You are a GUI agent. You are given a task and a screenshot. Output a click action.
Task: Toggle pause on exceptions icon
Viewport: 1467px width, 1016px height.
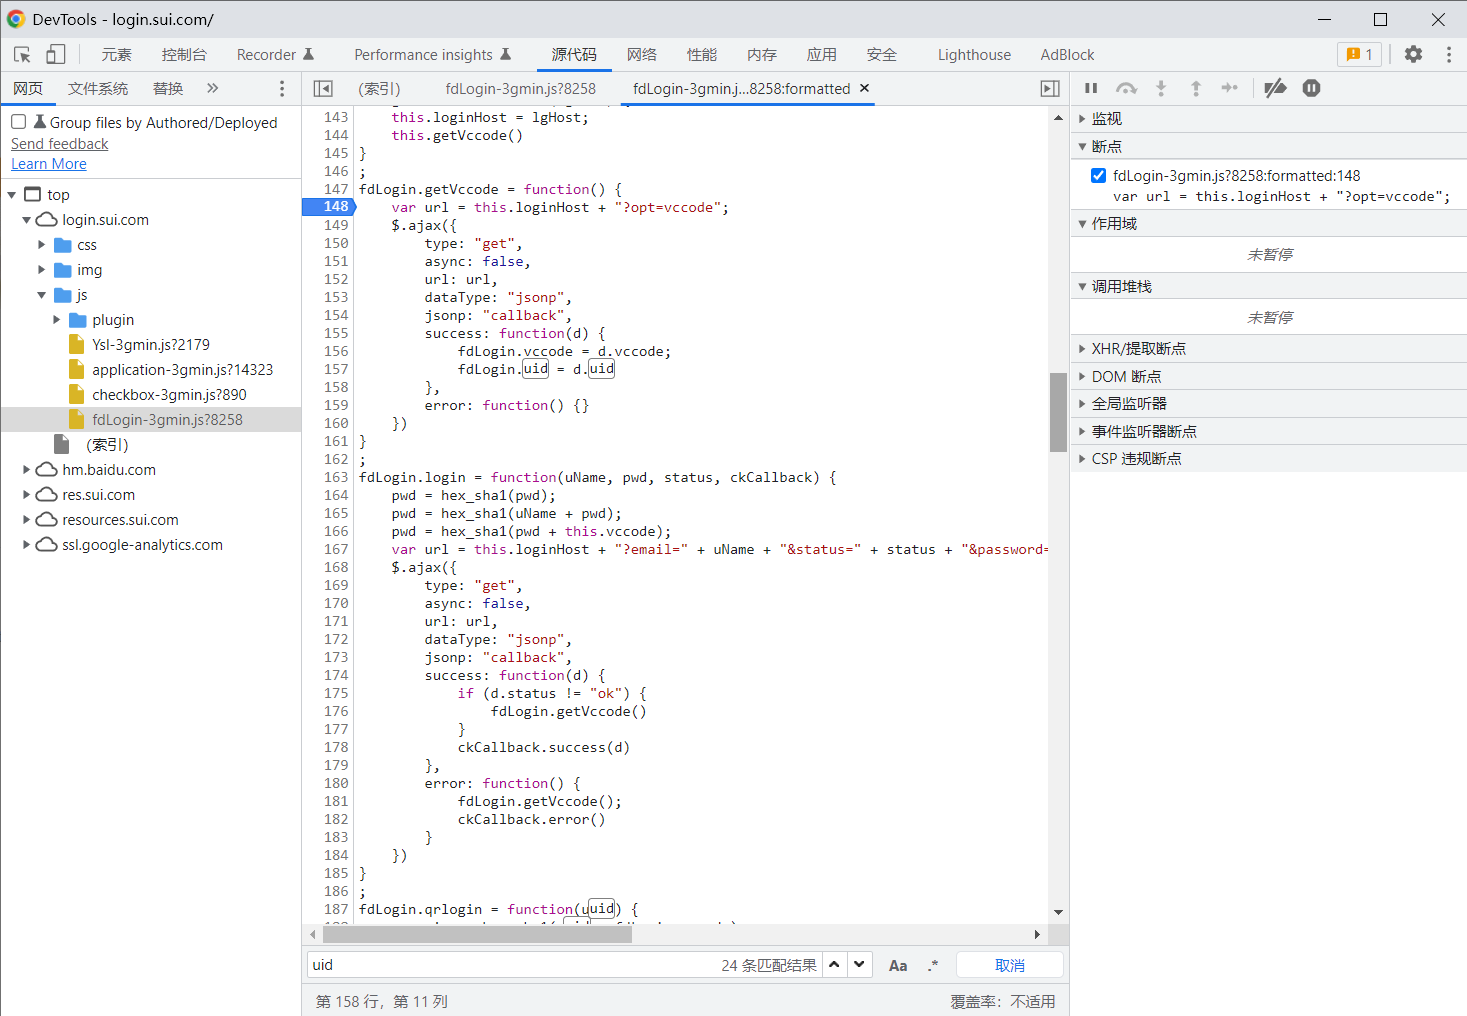1311,89
